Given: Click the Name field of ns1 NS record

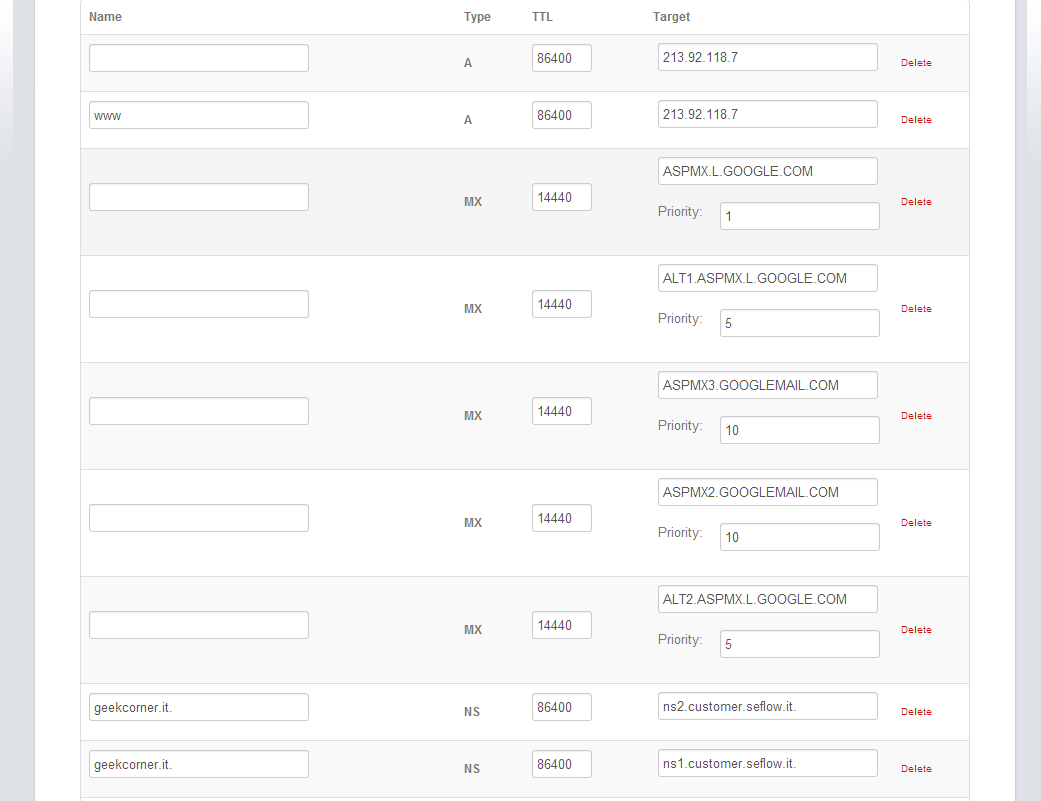Looking at the screenshot, I should click(x=198, y=764).
